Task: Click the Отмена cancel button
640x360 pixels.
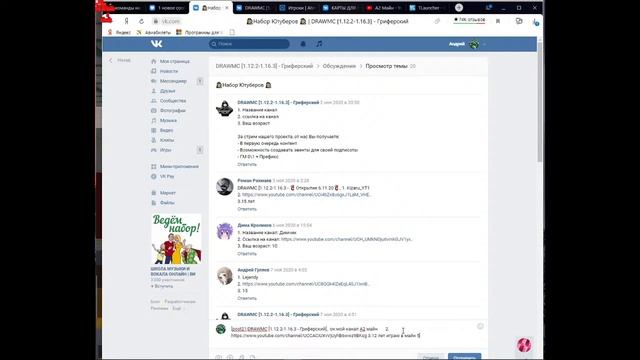Action: tap(431, 357)
